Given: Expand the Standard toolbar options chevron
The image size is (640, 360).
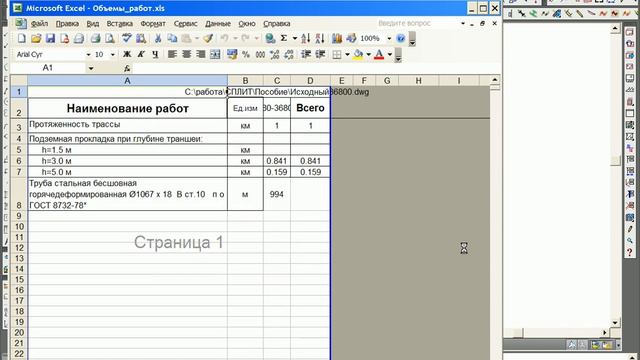Looking at the screenshot, I should coord(412,40).
